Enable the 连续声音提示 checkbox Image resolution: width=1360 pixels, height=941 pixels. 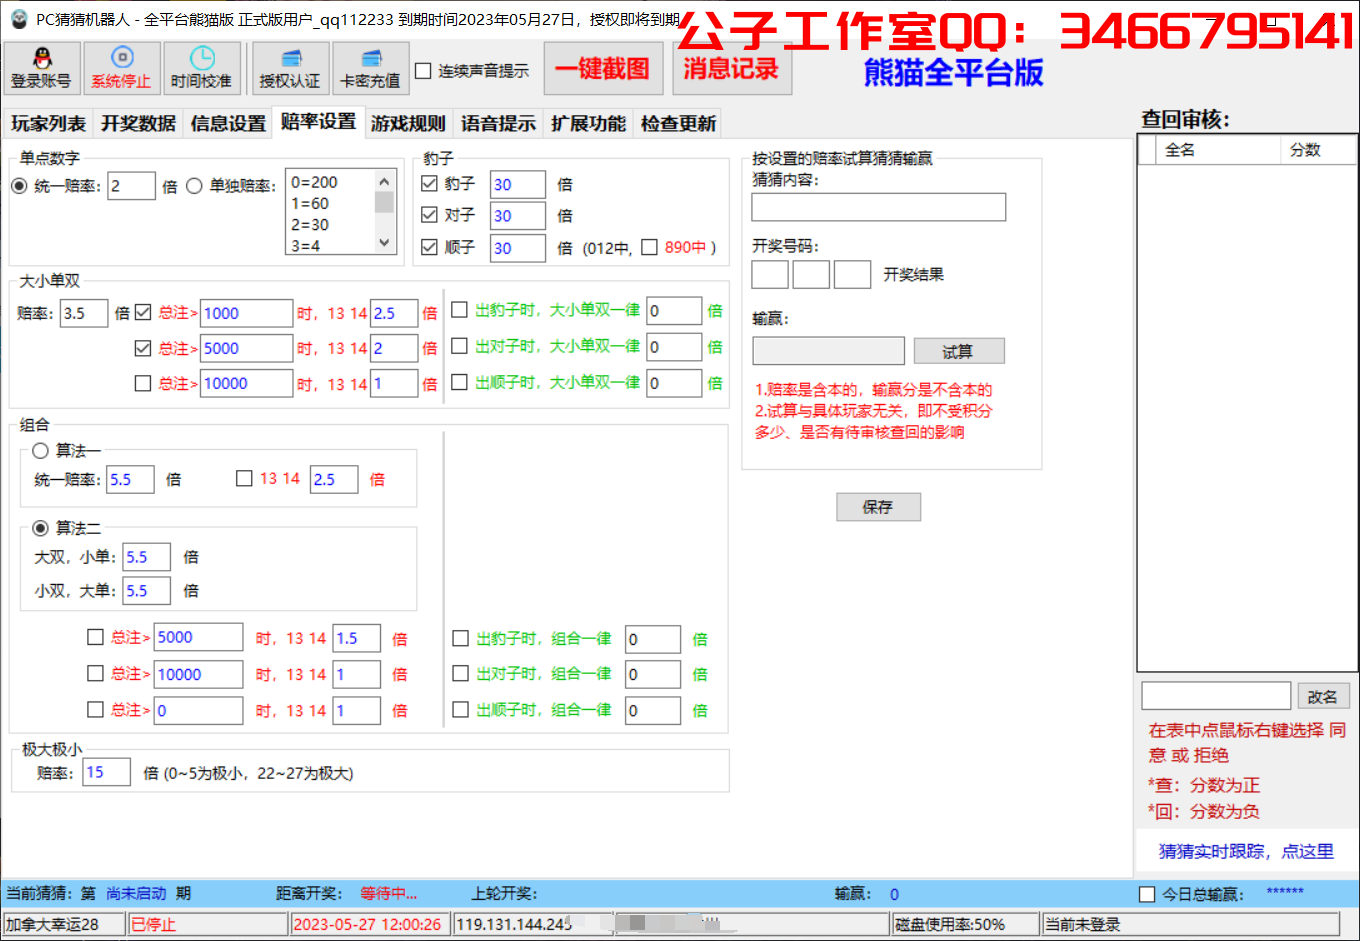click(423, 70)
